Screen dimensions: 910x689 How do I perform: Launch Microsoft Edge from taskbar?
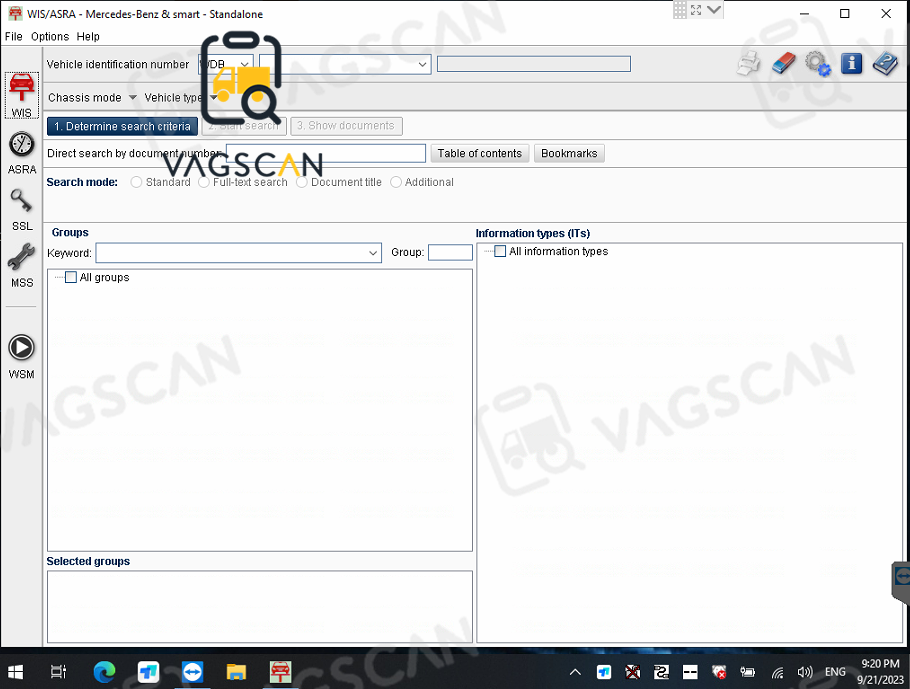click(104, 672)
